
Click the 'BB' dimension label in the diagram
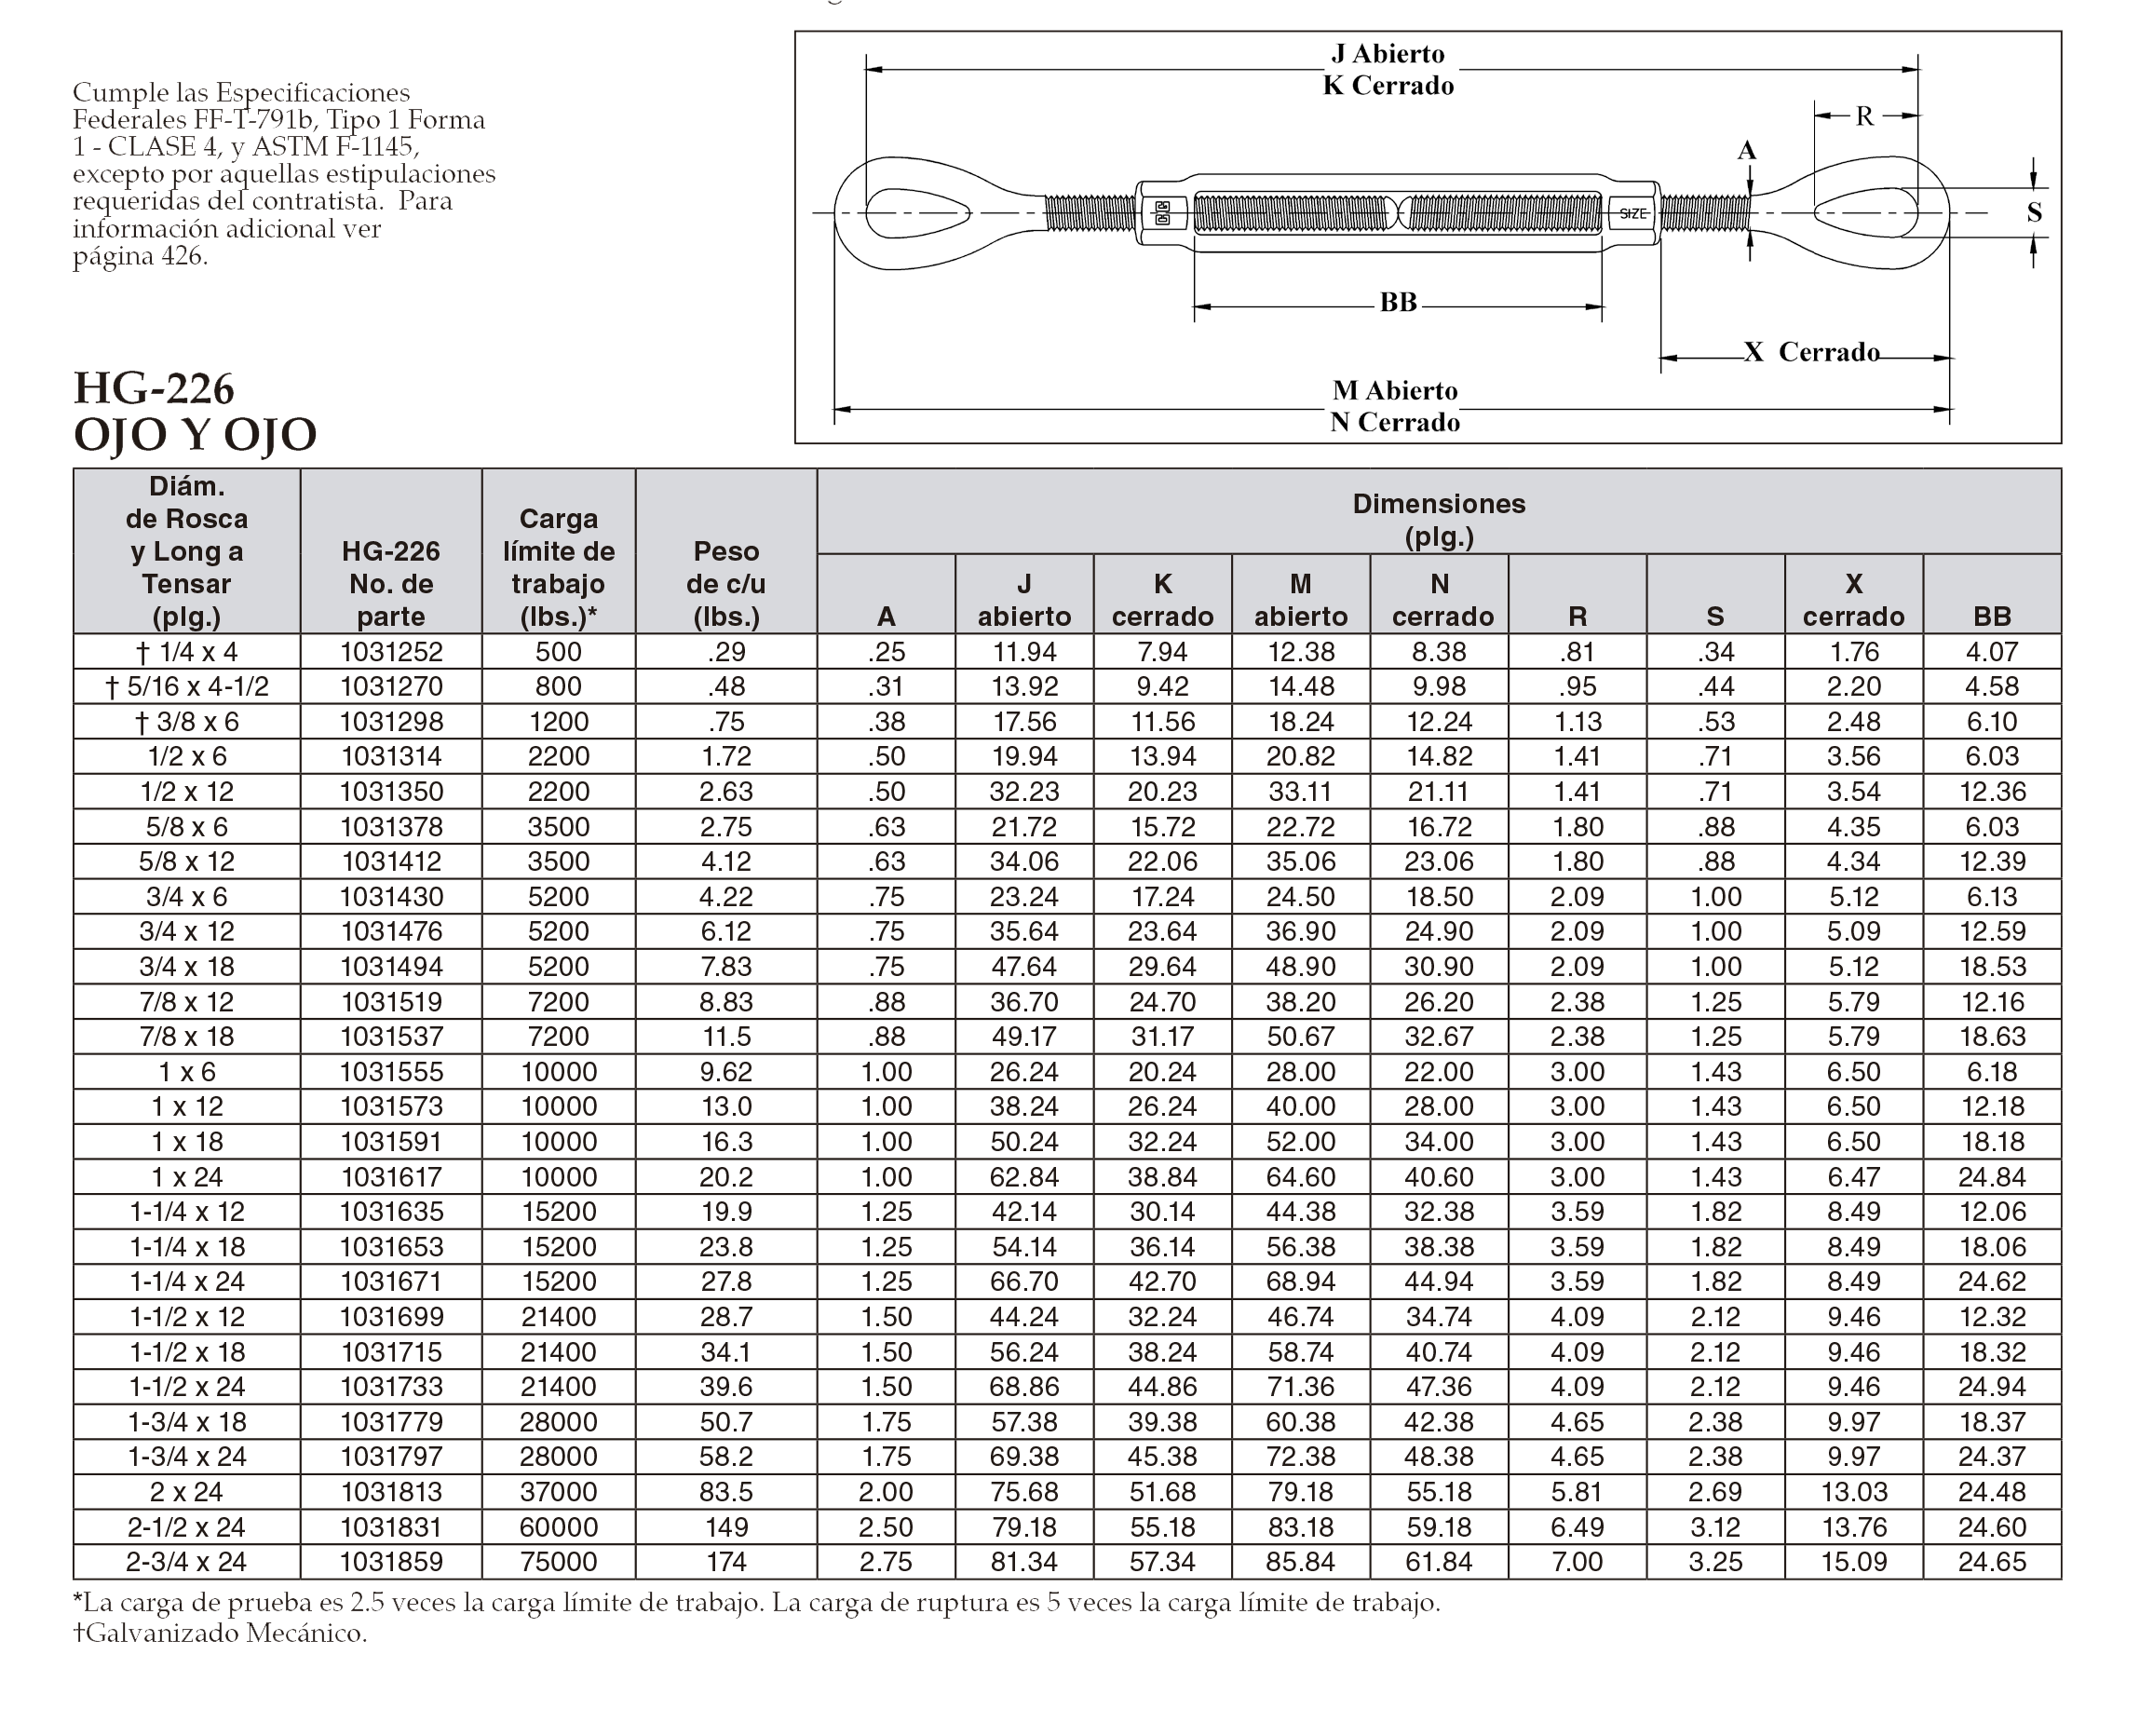coord(1398,302)
